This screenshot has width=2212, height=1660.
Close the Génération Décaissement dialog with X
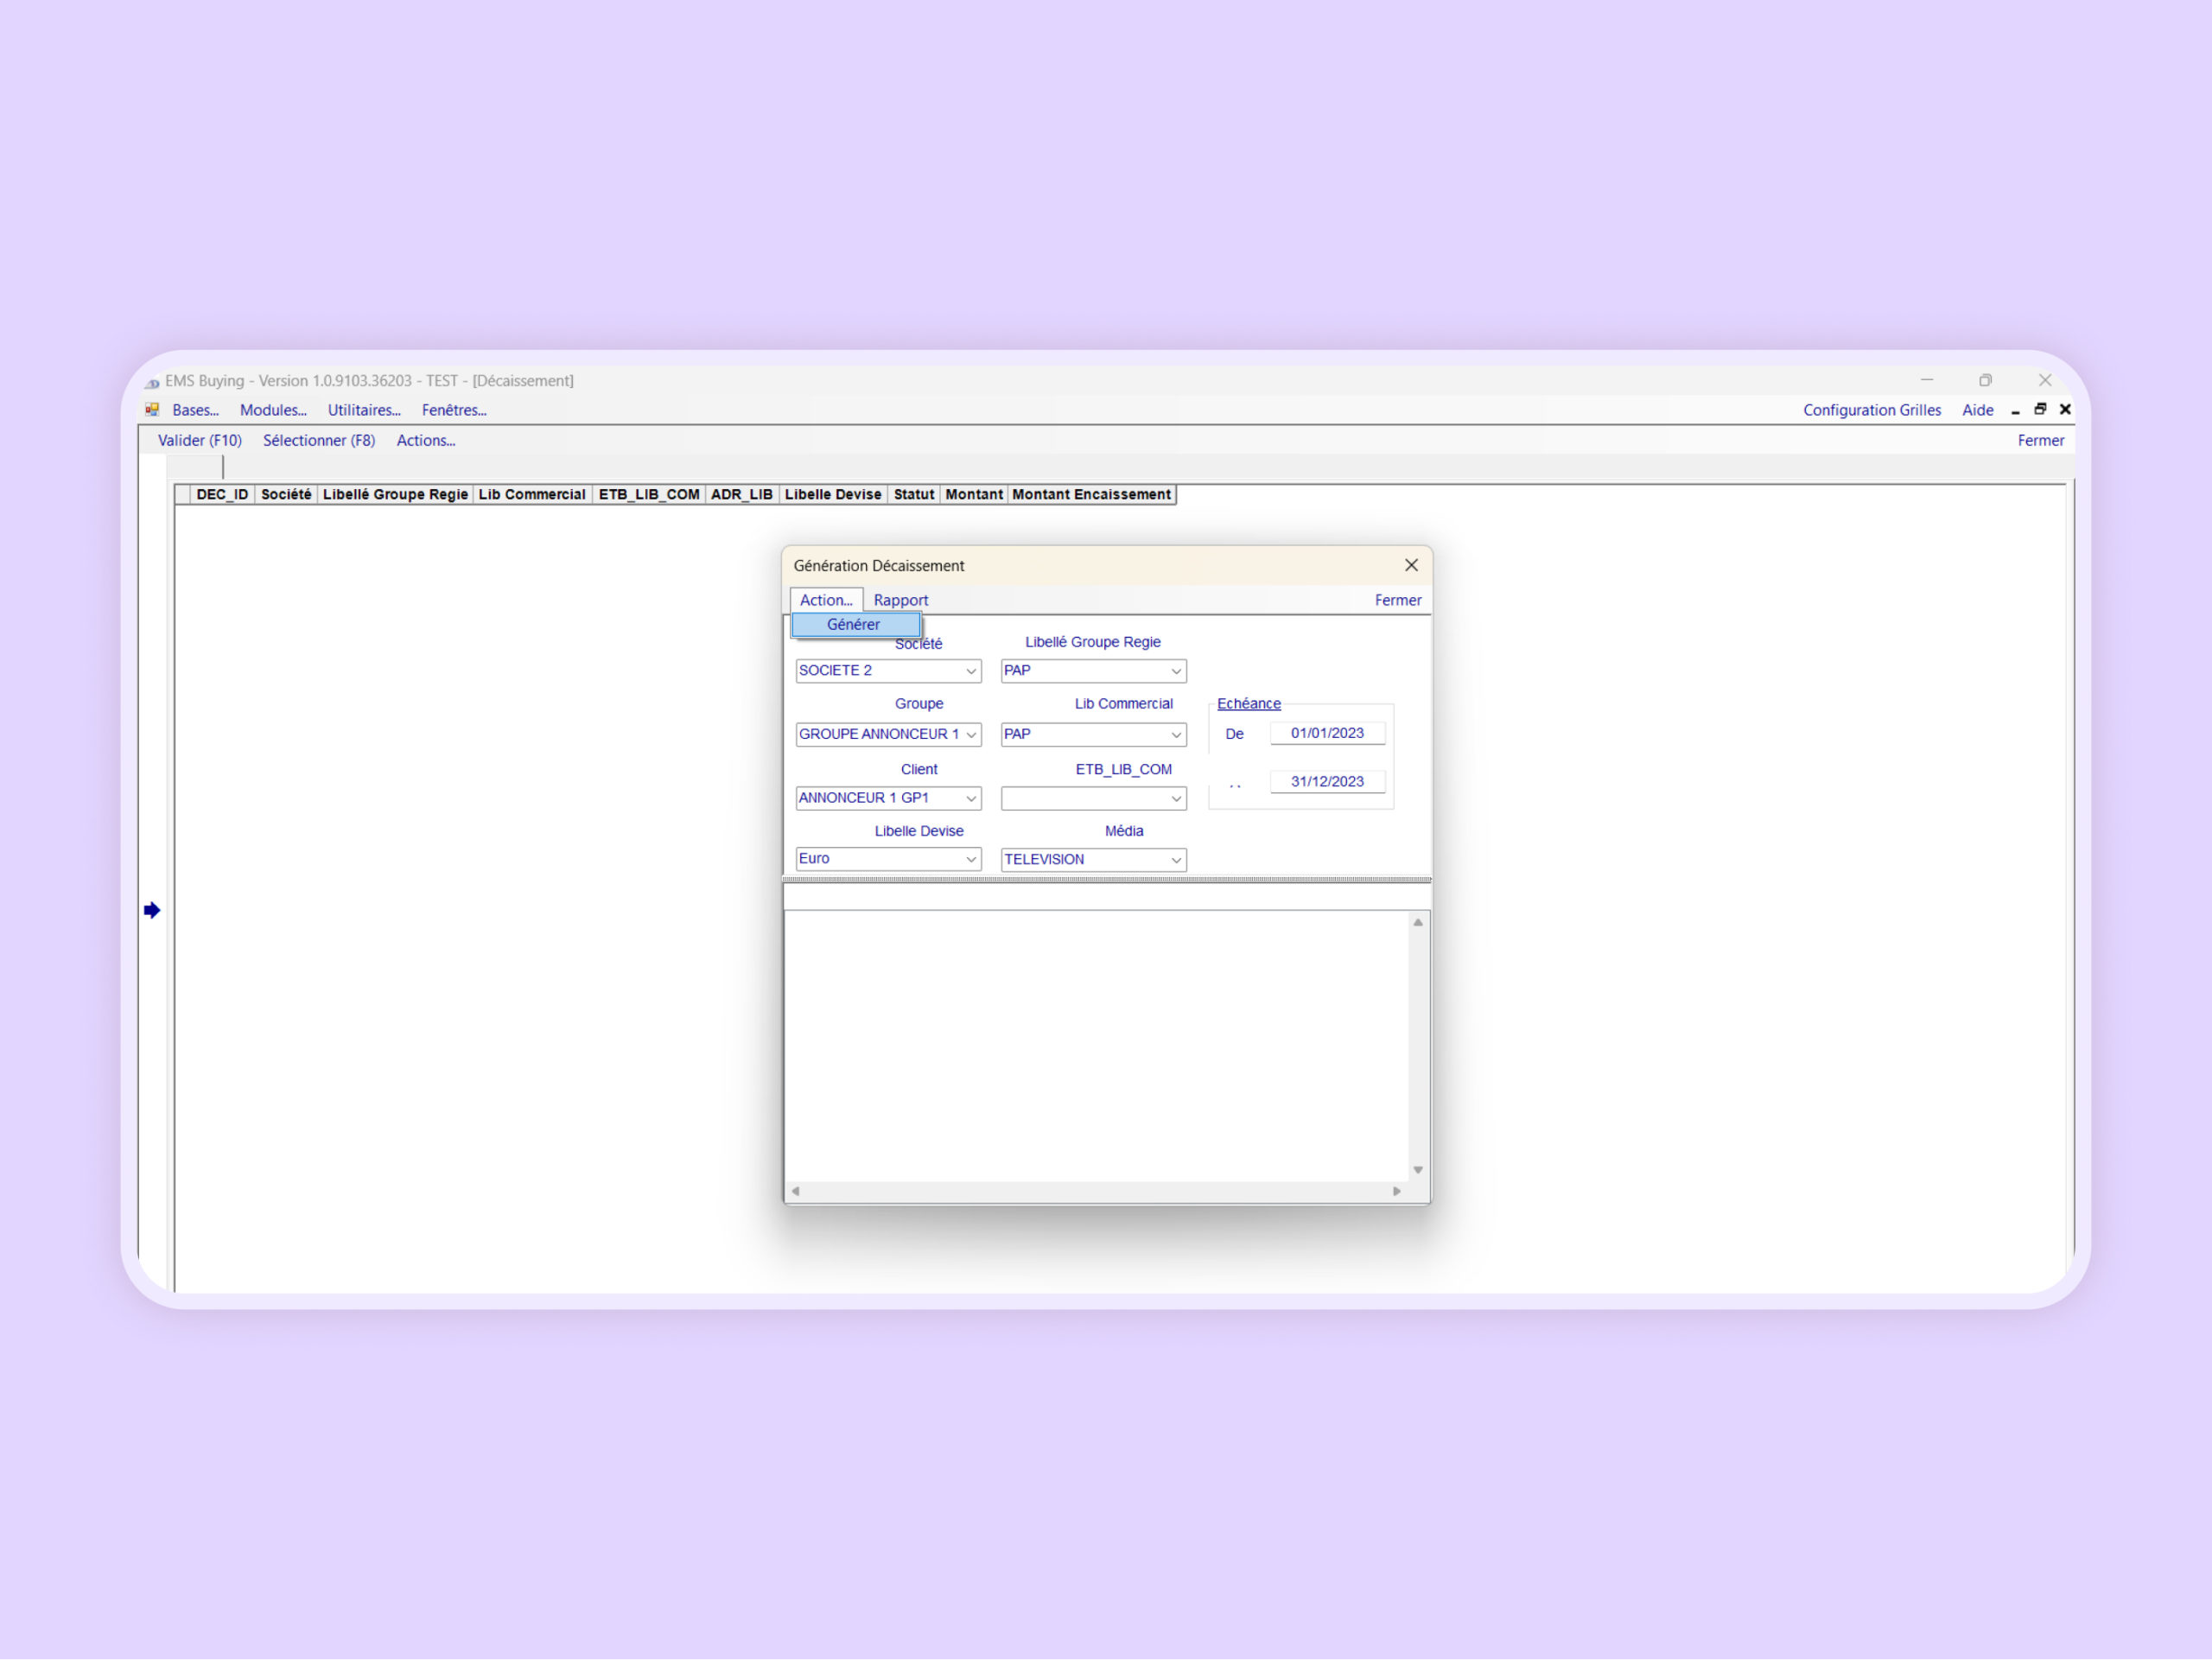pyautogui.click(x=1411, y=565)
